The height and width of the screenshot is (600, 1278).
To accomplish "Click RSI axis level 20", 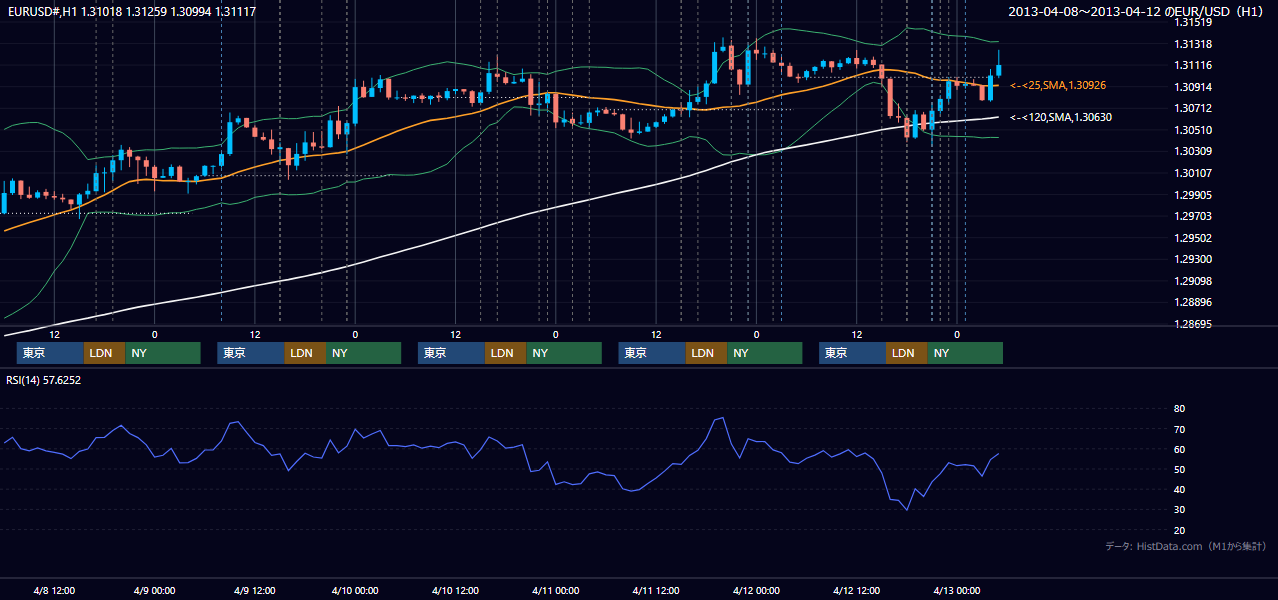I will click(x=1180, y=530).
